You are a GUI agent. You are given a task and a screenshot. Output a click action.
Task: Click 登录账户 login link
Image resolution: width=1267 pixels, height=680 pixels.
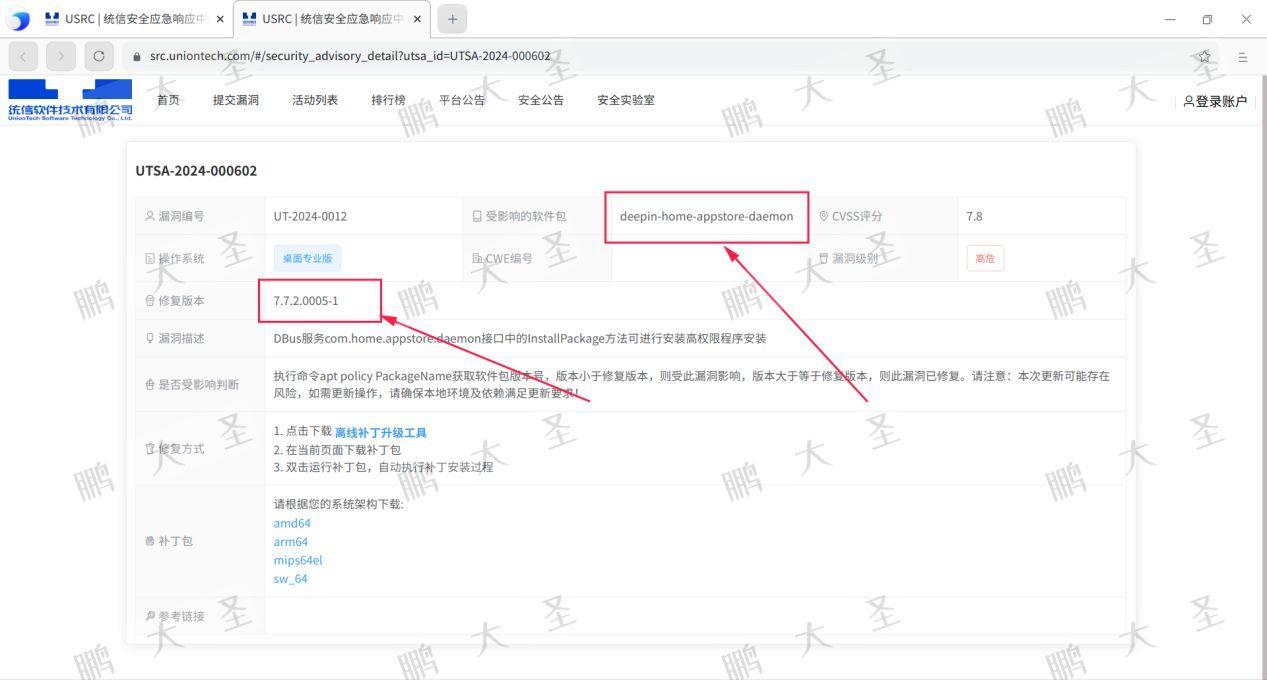click(1215, 101)
